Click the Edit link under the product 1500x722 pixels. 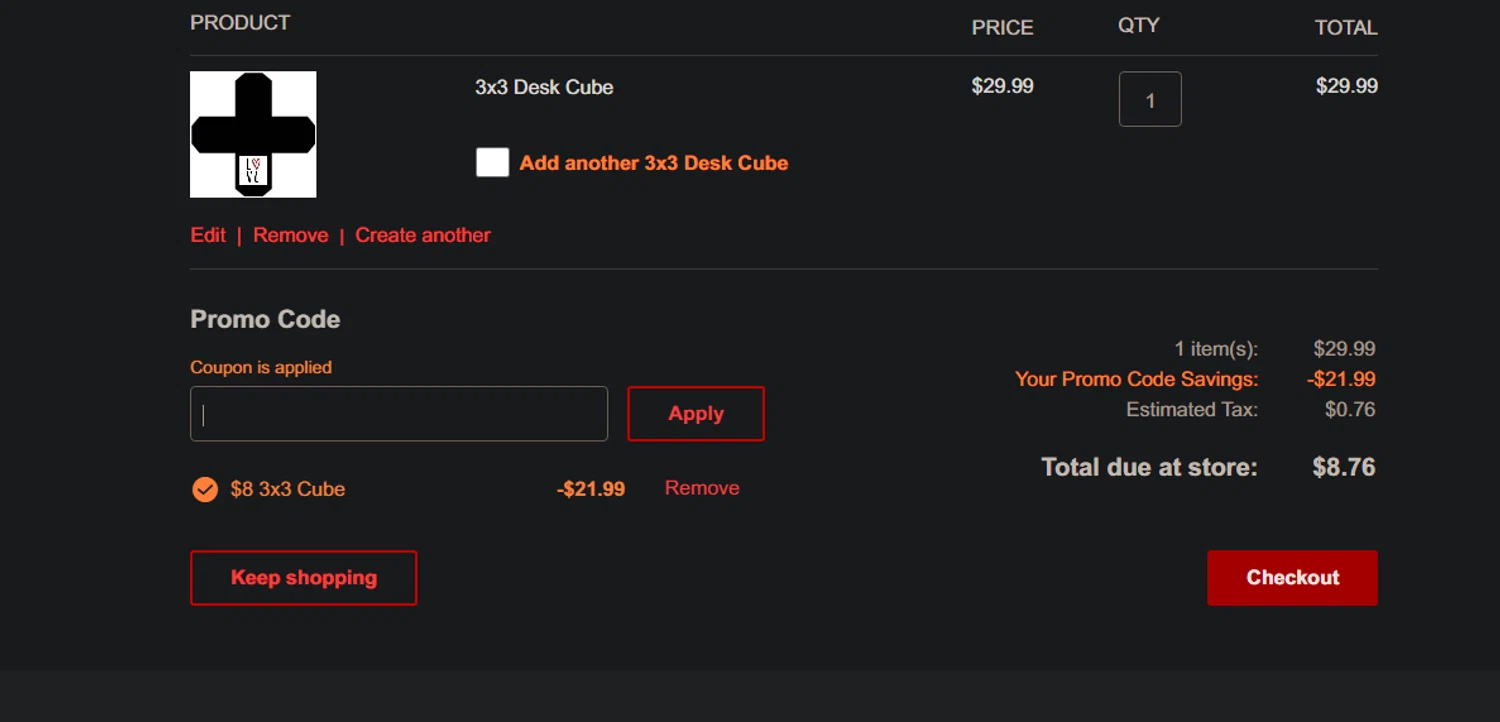[208, 235]
